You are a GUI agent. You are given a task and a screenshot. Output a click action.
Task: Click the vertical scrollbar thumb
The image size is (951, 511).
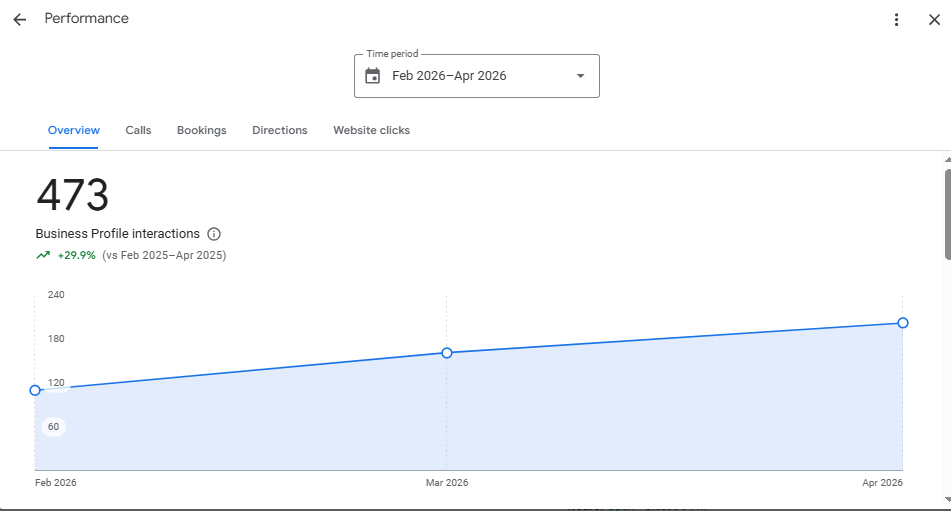pyautogui.click(x=947, y=215)
